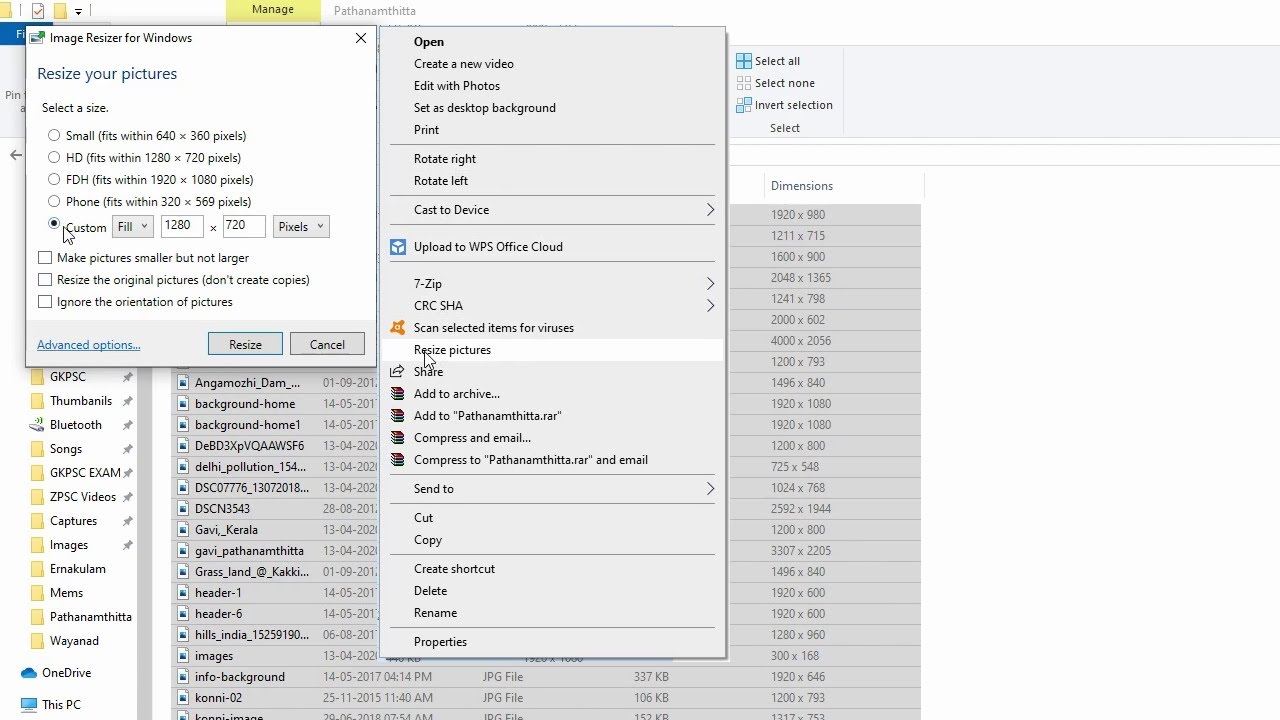Click image icon of Gavi,_Kerala file
Image resolution: width=1280 pixels, height=720 pixels.
click(184, 530)
